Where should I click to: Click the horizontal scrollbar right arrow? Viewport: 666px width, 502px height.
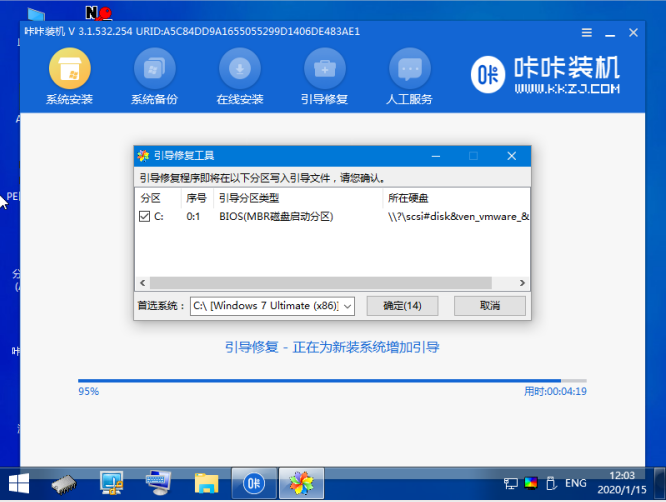click(x=523, y=283)
